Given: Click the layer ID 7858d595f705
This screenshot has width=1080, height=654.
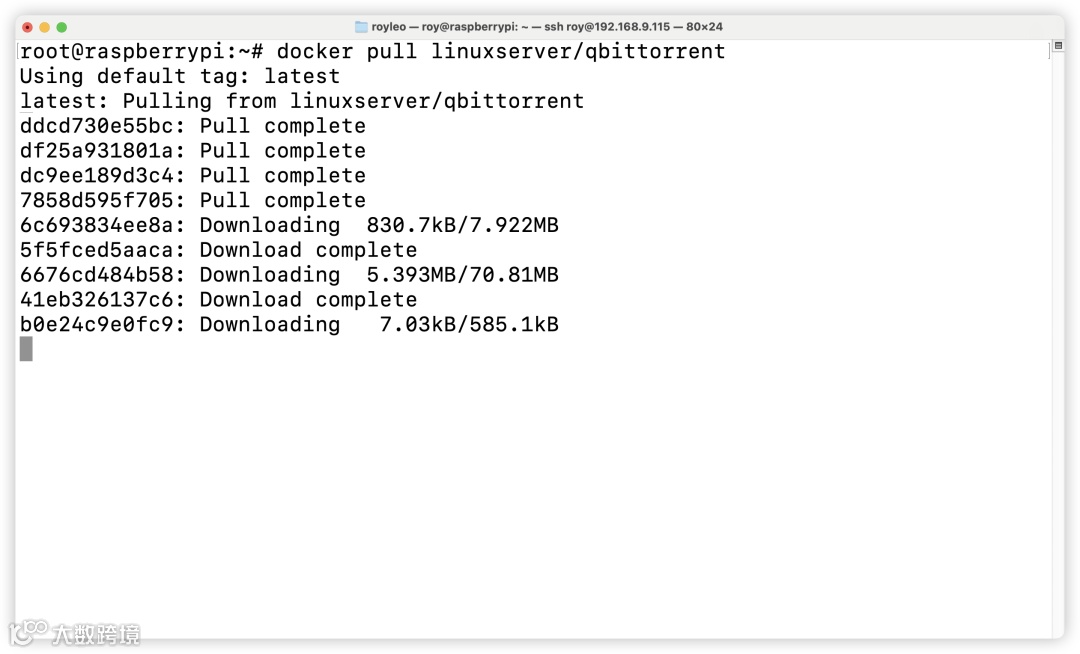Looking at the screenshot, I should tap(96, 200).
